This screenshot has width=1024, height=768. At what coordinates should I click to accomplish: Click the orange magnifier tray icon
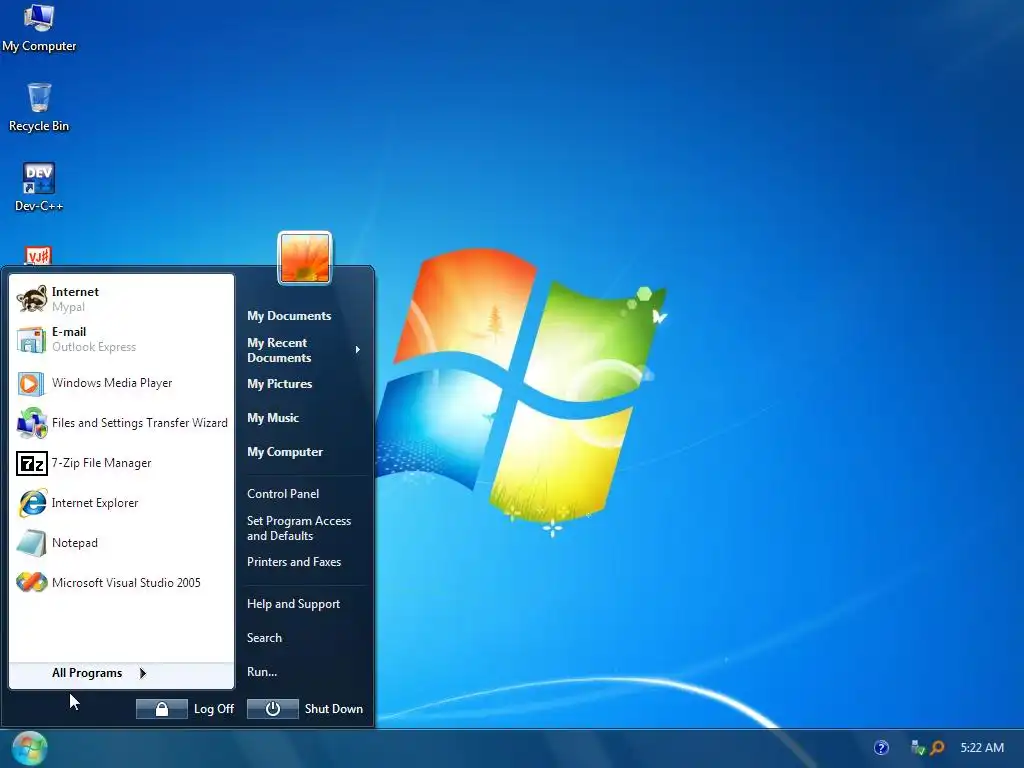(938, 748)
